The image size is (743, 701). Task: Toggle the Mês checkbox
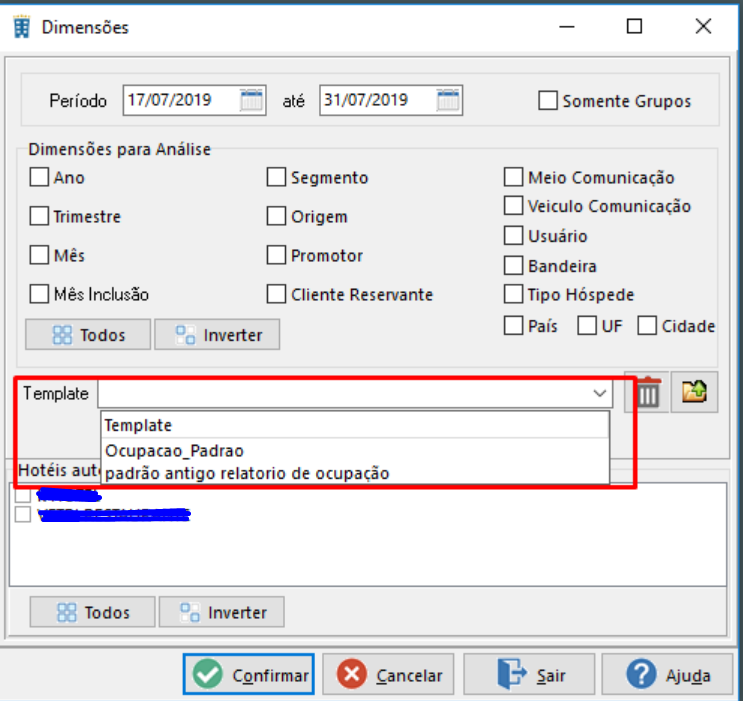pyautogui.click(x=39, y=255)
